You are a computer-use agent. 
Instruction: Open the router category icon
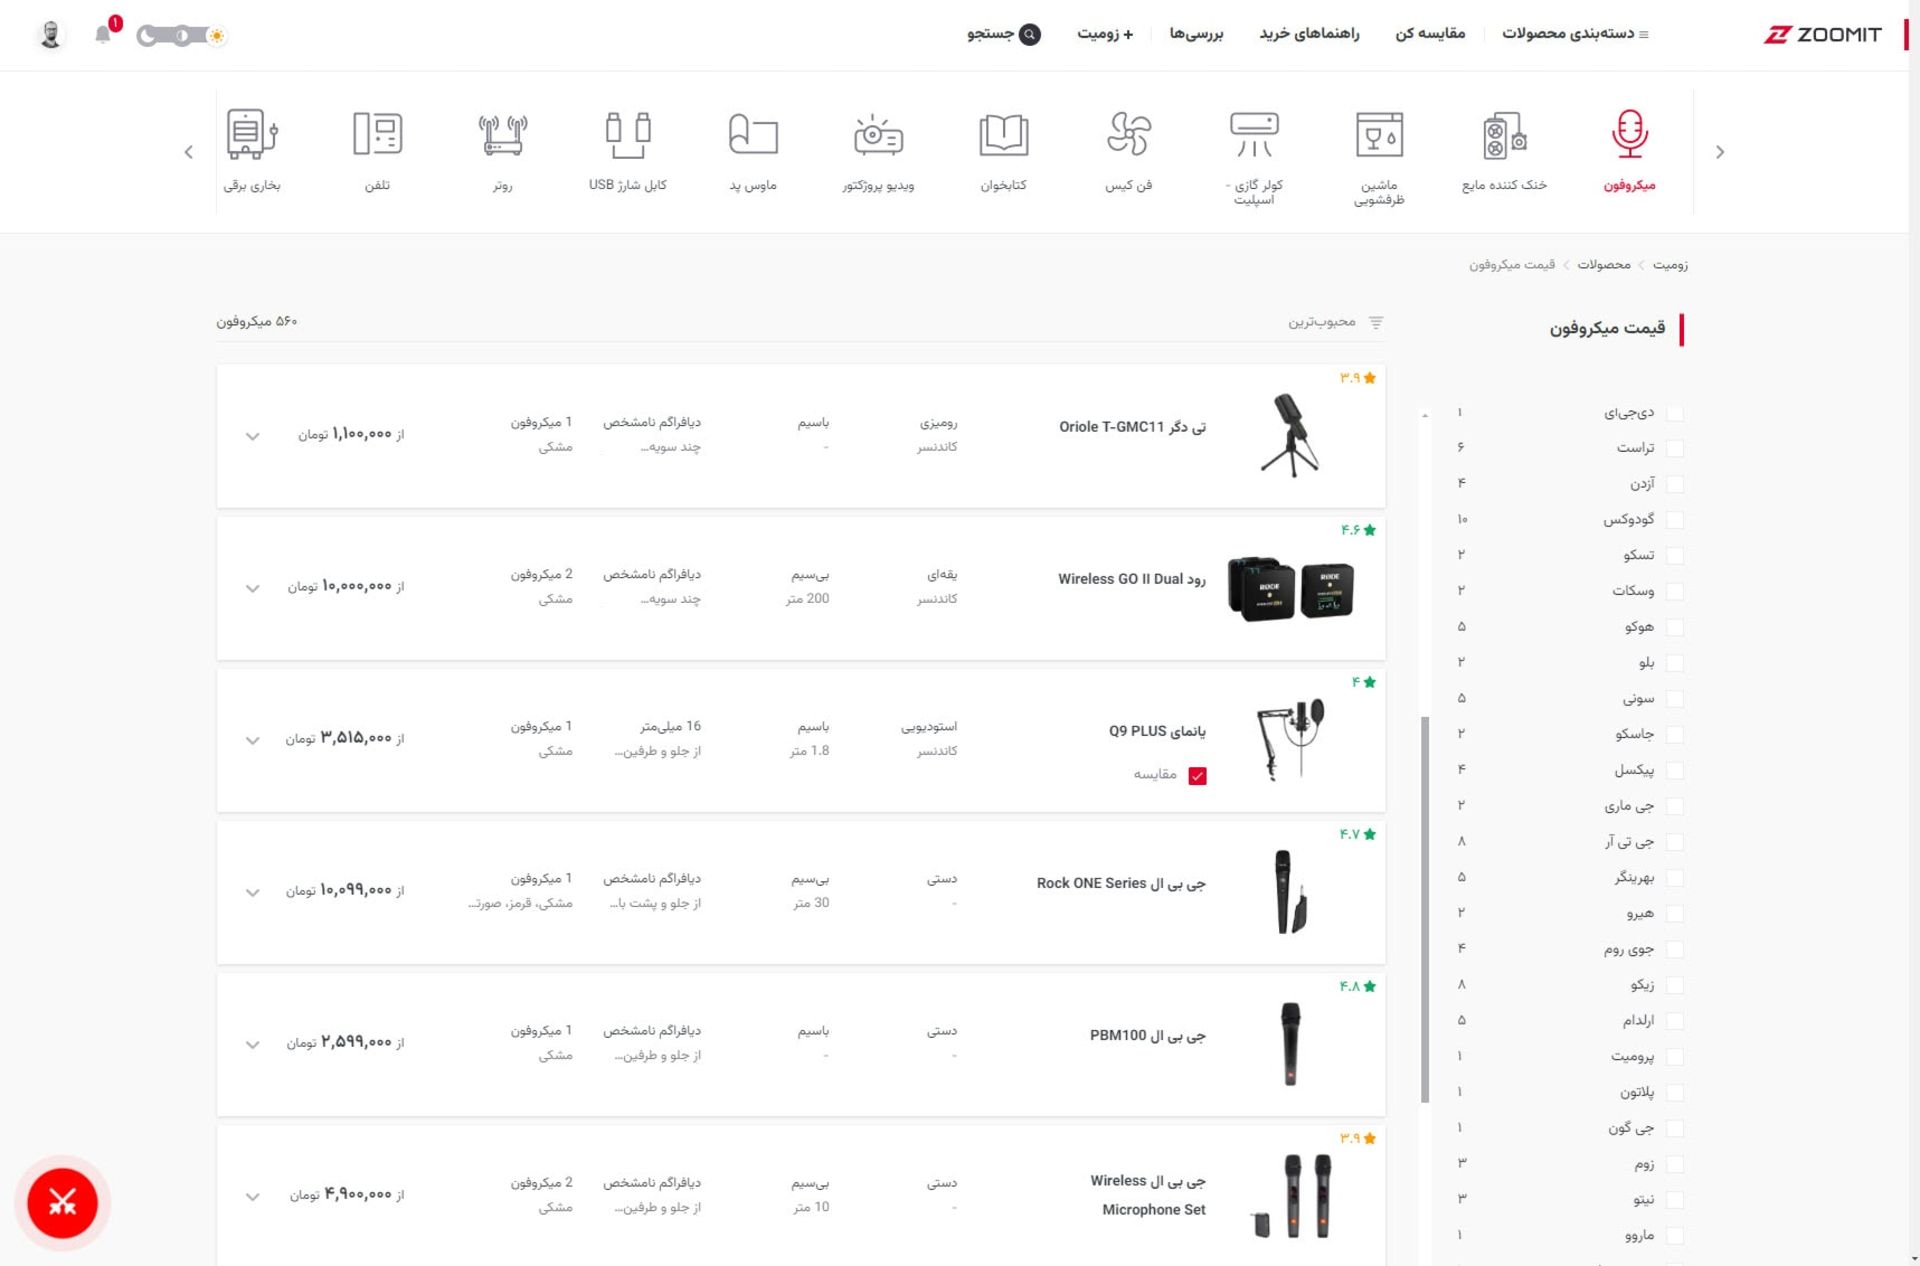502,135
